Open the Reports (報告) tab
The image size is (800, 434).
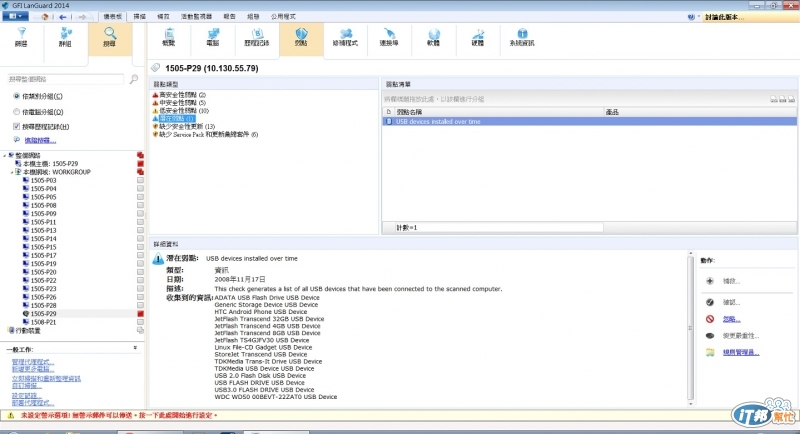(230, 17)
